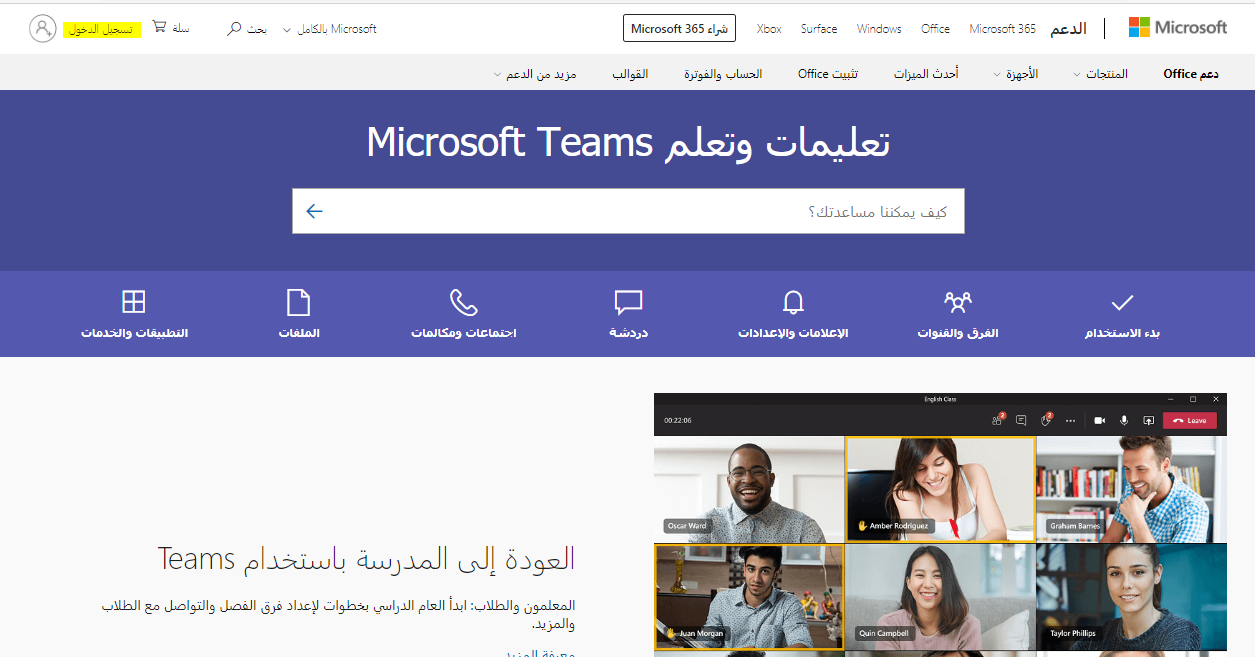Image resolution: width=1255 pixels, height=657 pixels.
Task: Open the أحدث الميزات menu item
Action: [x=925, y=74]
